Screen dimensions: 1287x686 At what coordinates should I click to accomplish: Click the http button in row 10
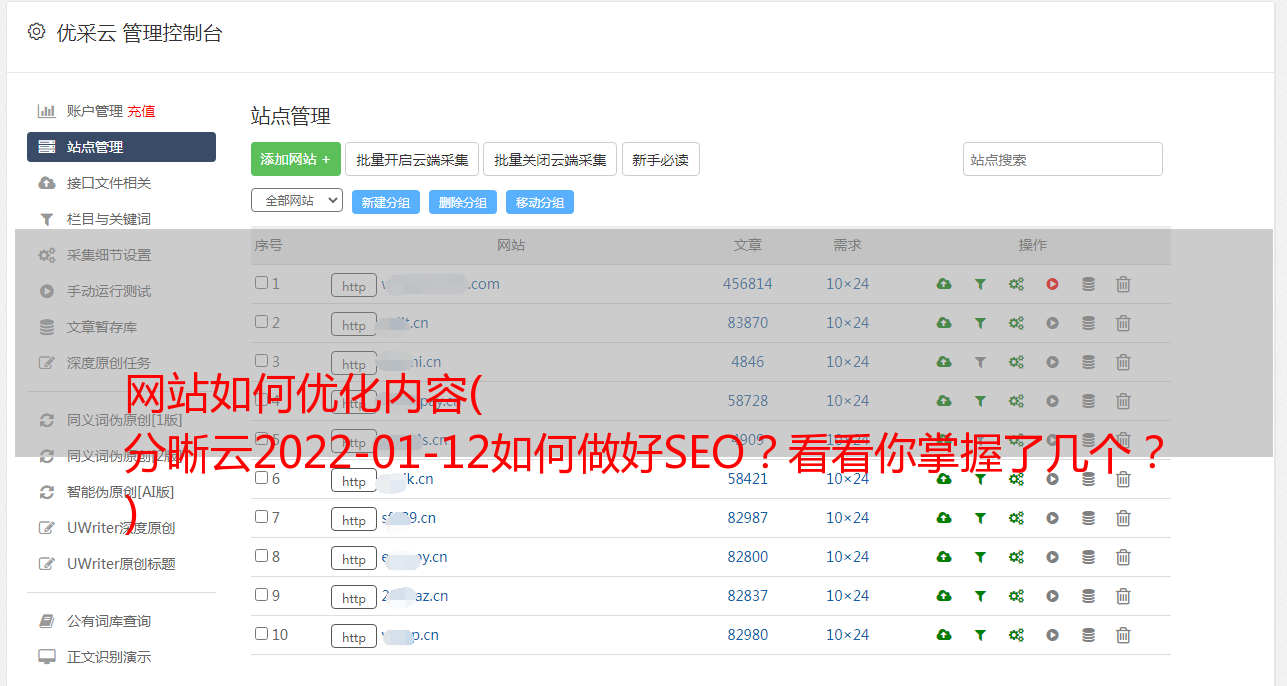(x=354, y=637)
